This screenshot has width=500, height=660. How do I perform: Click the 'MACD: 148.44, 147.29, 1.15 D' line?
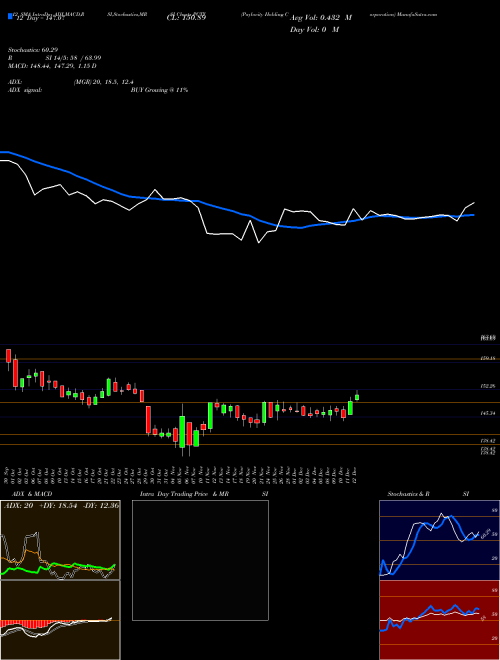pyautogui.click(x=52, y=66)
